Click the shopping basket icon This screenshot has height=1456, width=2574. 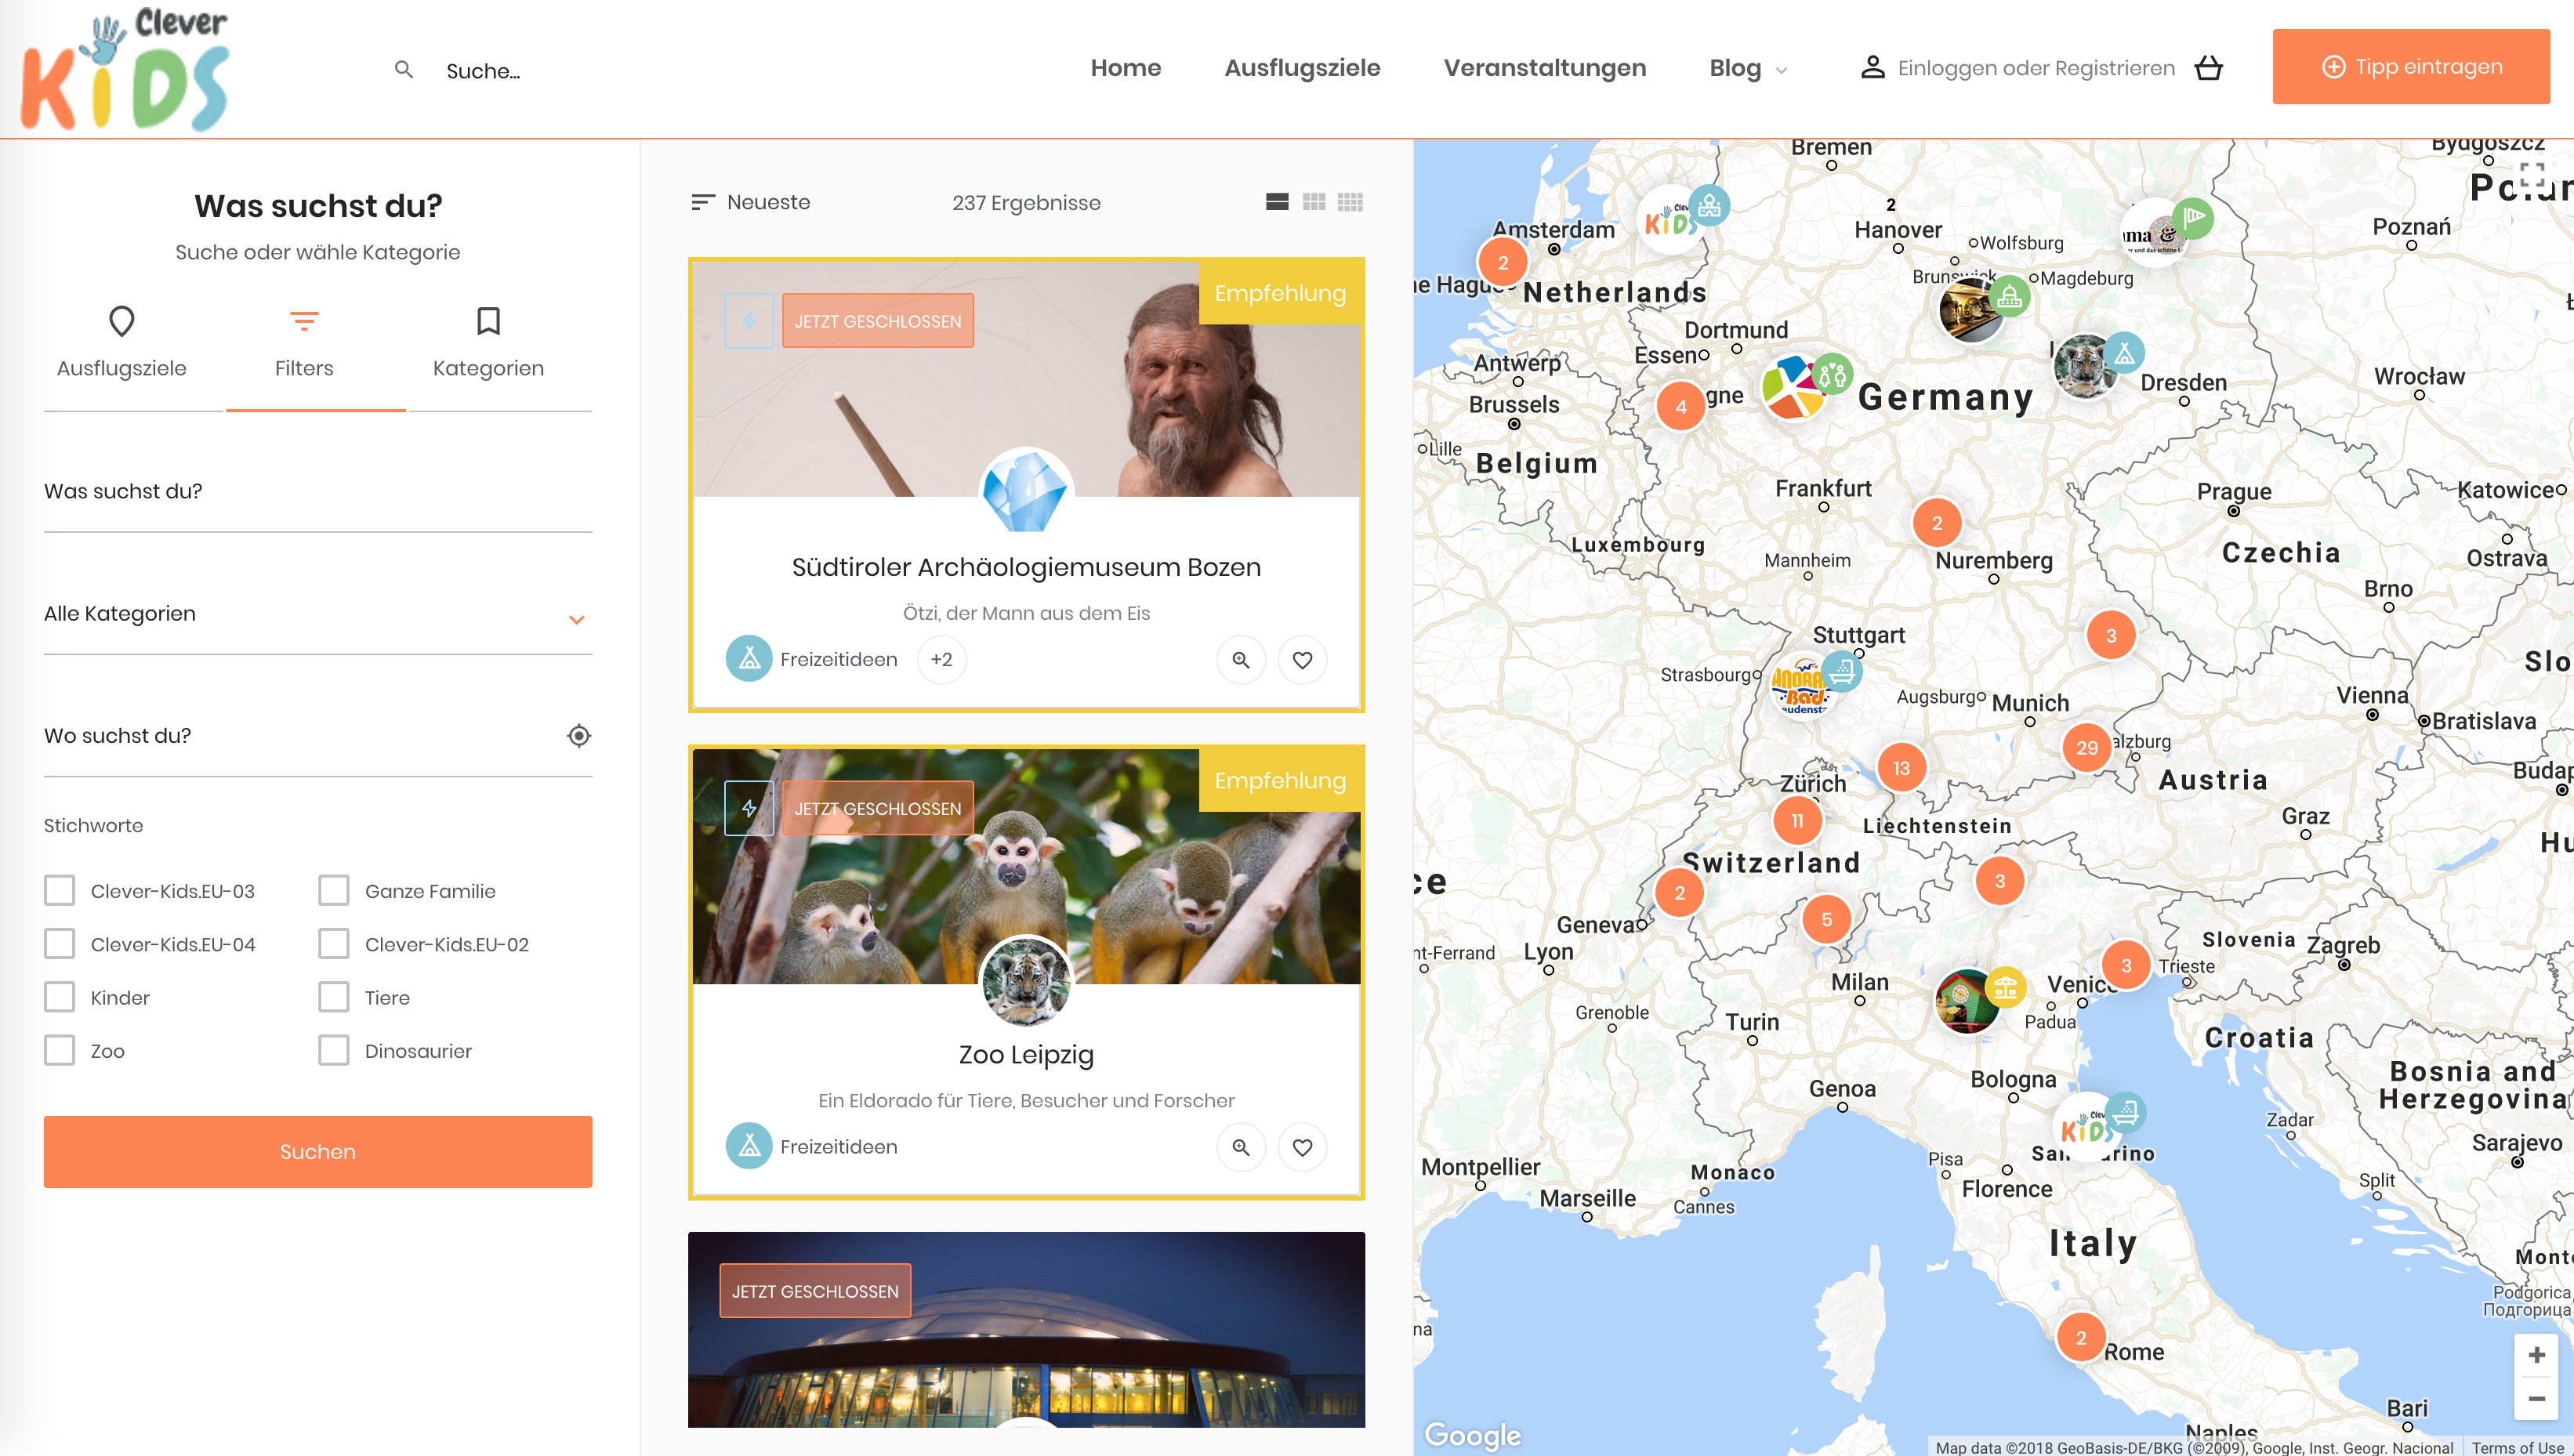coord(2208,68)
